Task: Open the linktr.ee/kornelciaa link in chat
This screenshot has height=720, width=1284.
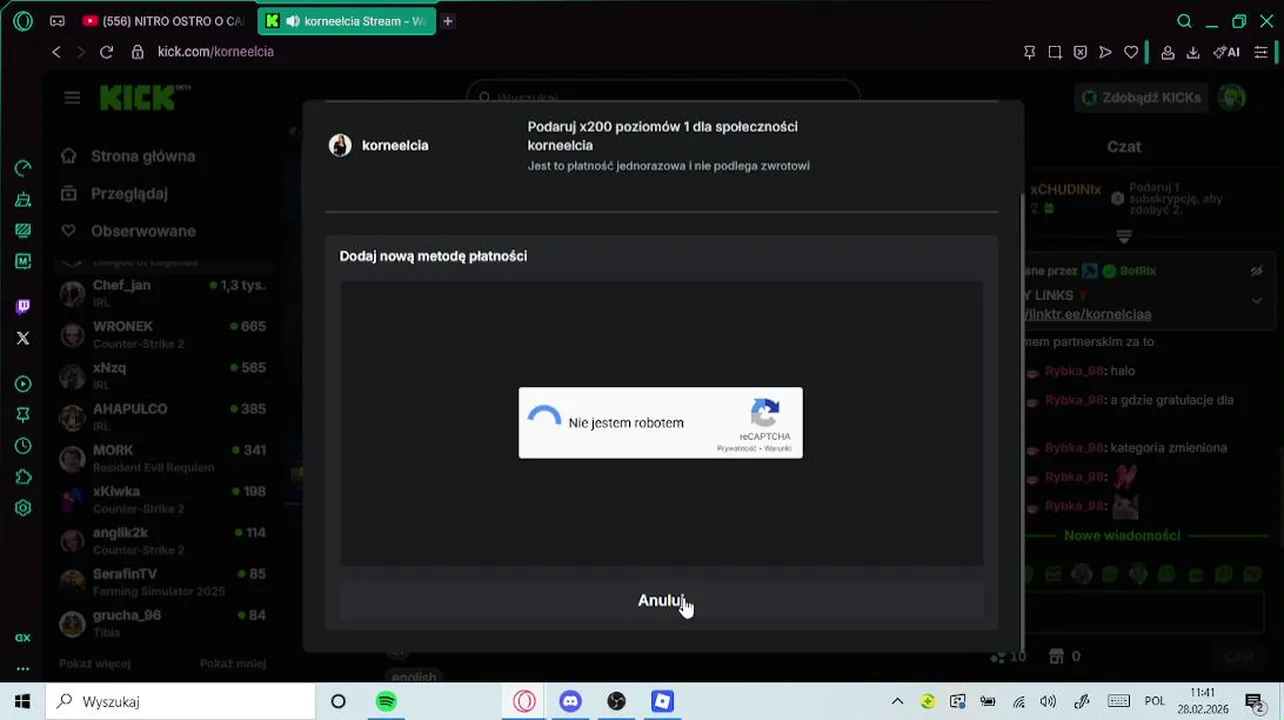Action: (1087, 314)
